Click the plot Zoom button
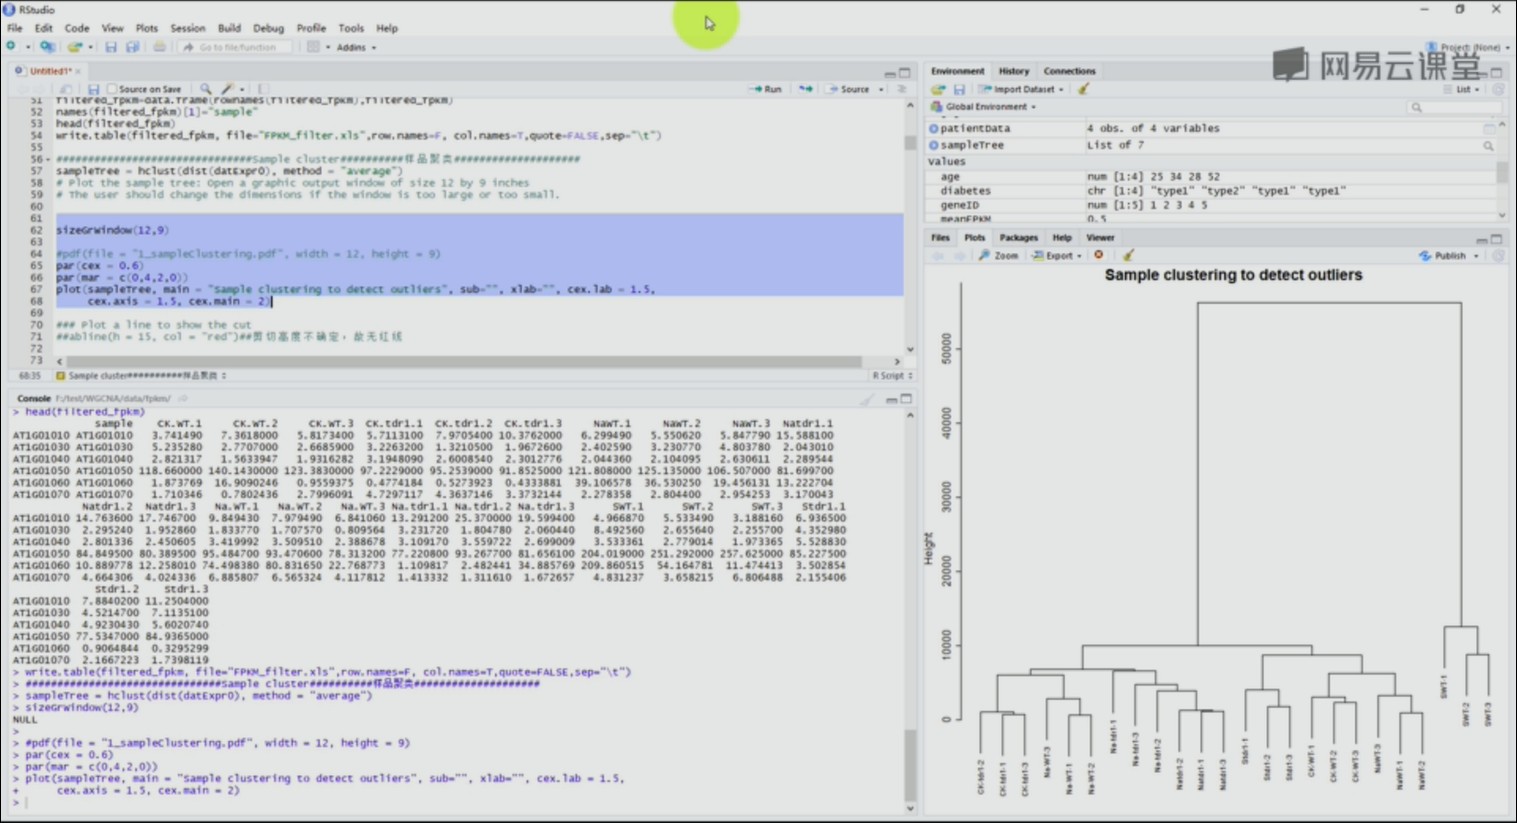1517x823 pixels. 999,255
